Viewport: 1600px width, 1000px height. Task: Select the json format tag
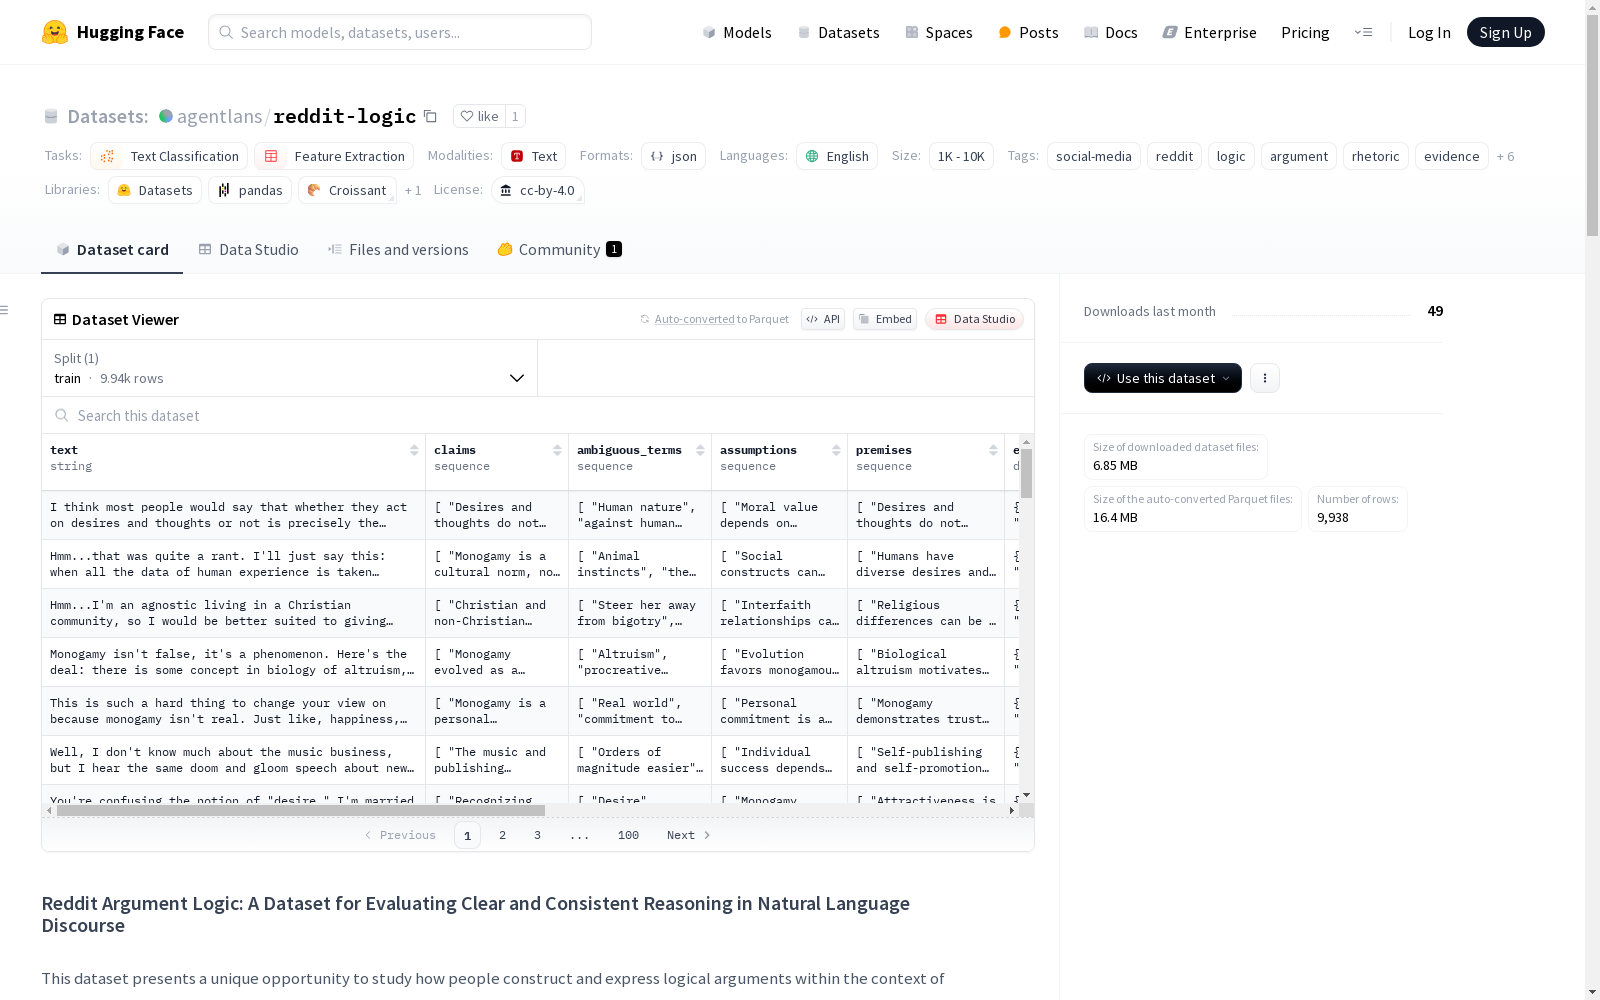pos(674,157)
